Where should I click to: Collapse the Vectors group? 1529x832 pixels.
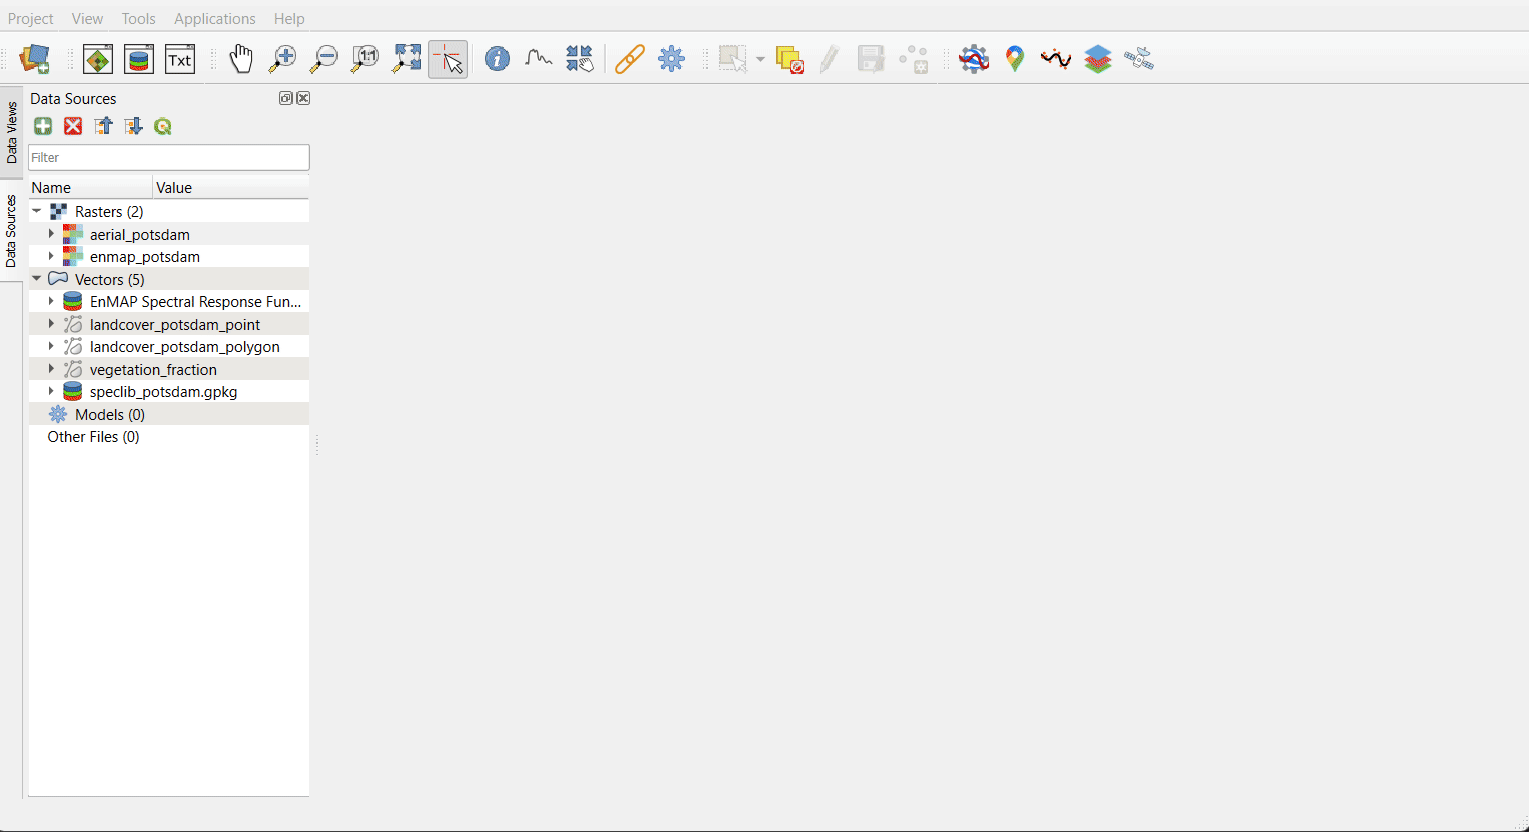[x=37, y=279]
